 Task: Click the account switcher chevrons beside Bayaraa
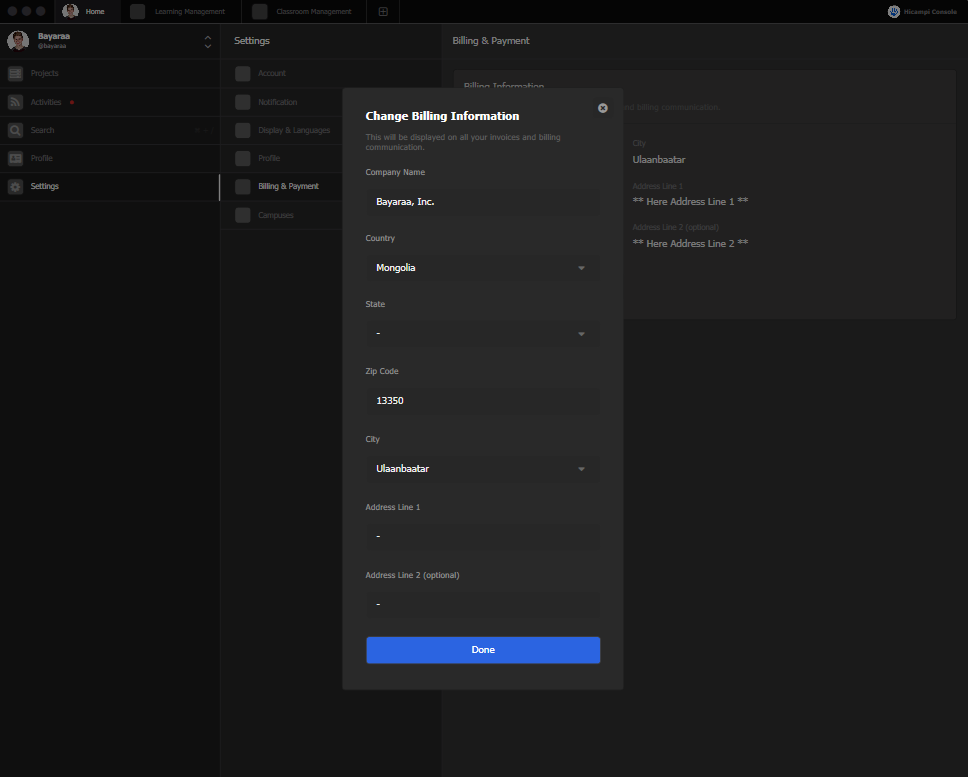click(207, 40)
